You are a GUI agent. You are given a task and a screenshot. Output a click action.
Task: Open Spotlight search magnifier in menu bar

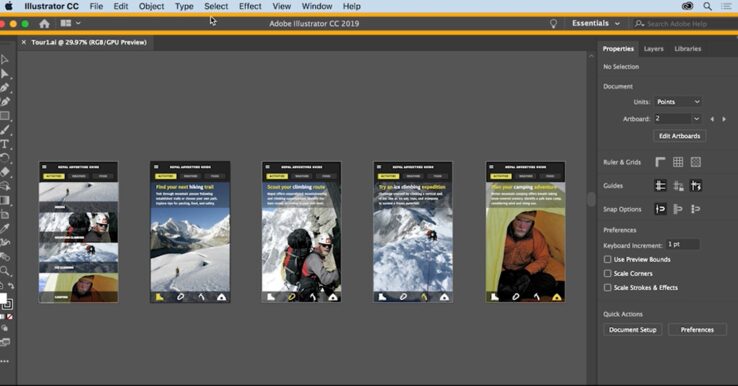click(x=707, y=6)
